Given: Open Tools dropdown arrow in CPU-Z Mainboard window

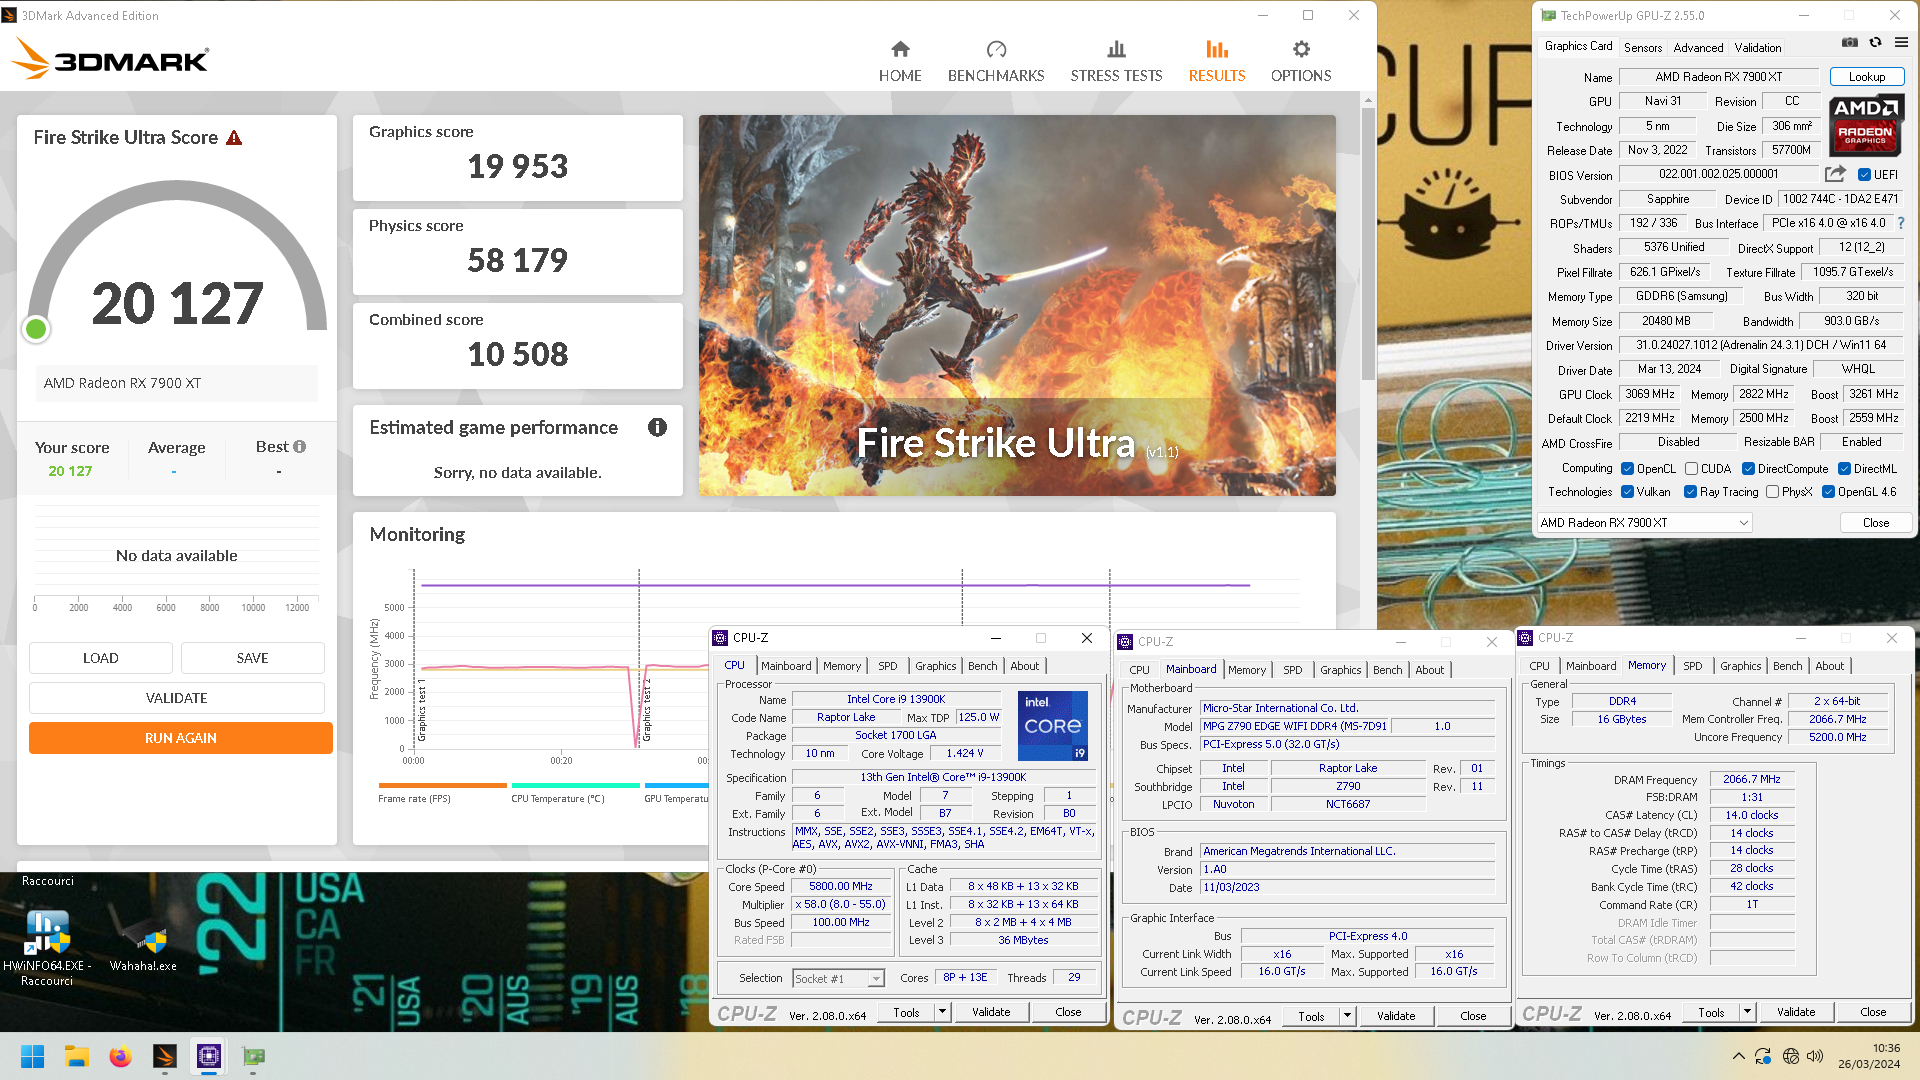Looking at the screenshot, I should [x=1347, y=1016].
